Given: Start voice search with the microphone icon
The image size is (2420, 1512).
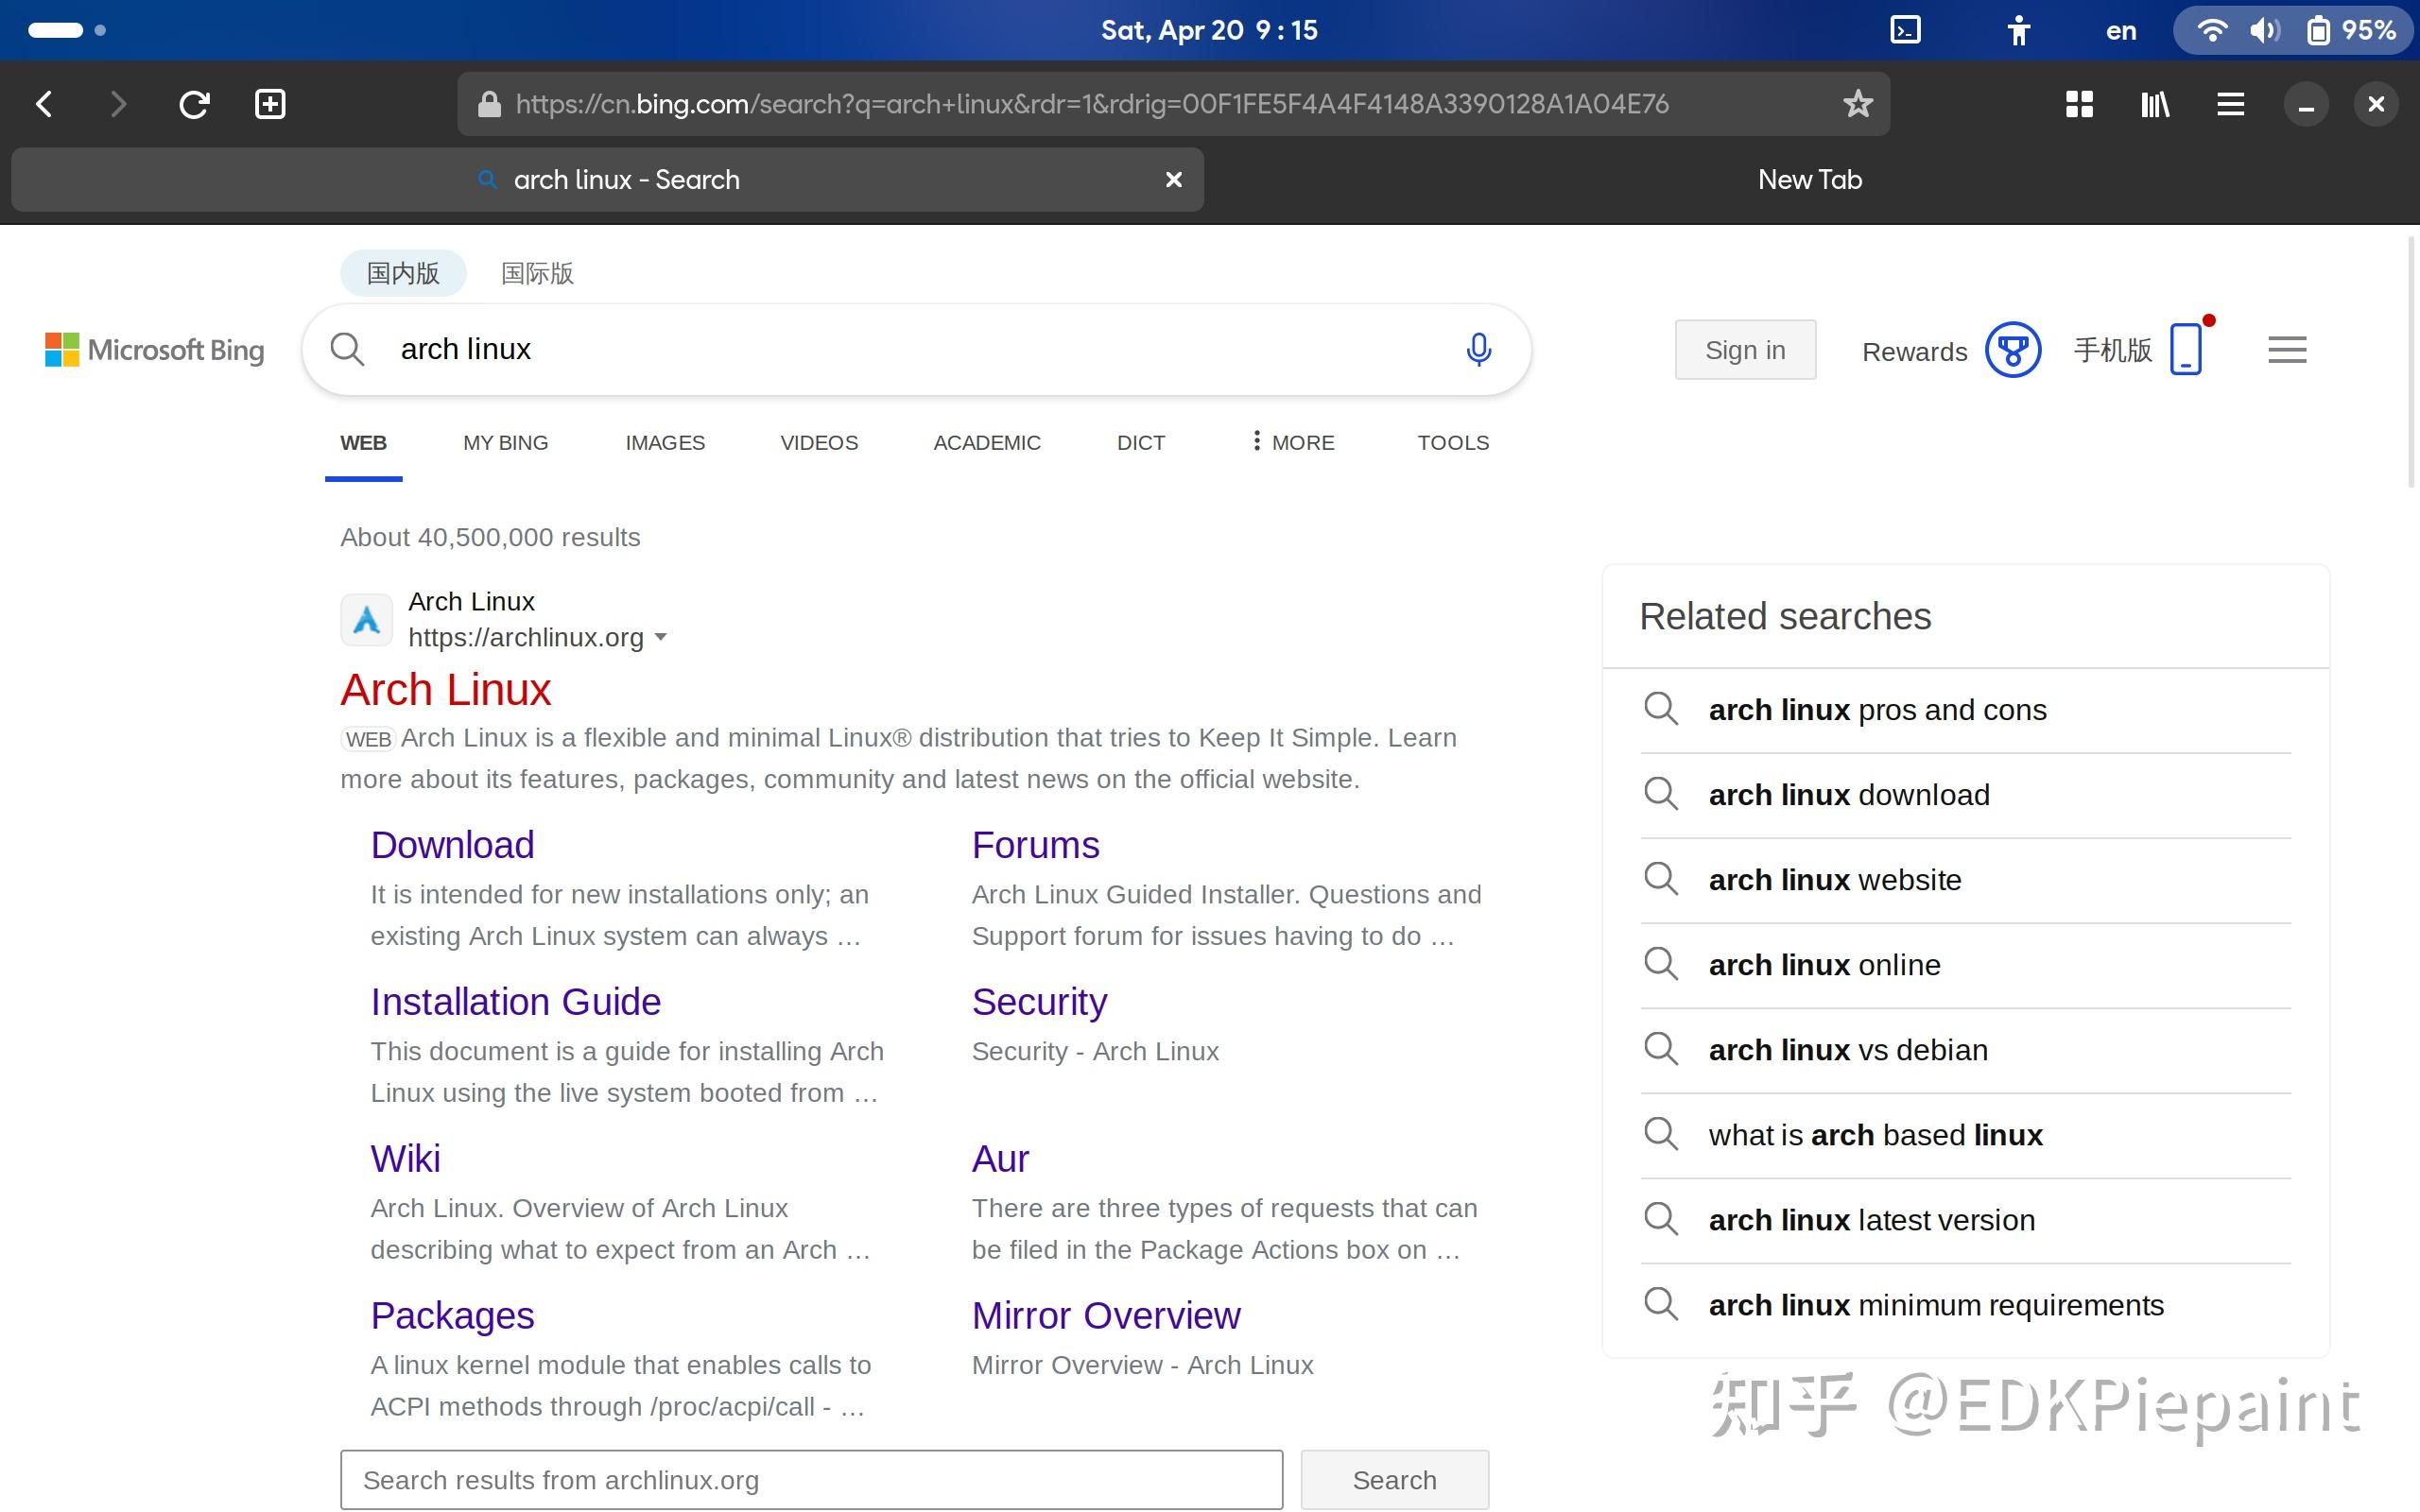Looking at the screenshot, I should (x=1478, y=349).
